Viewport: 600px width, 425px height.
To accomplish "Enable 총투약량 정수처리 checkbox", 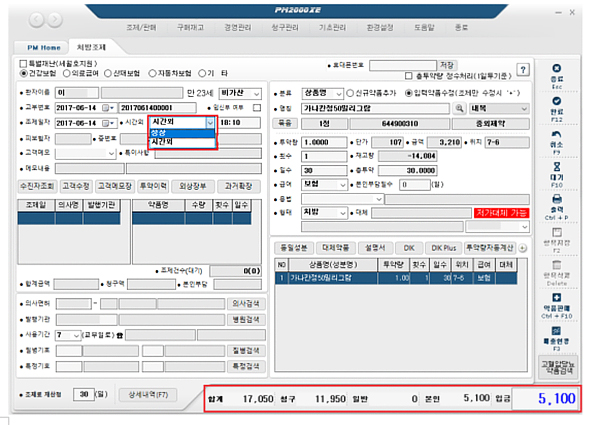I will pyautogui.click(x=409, y=76).
